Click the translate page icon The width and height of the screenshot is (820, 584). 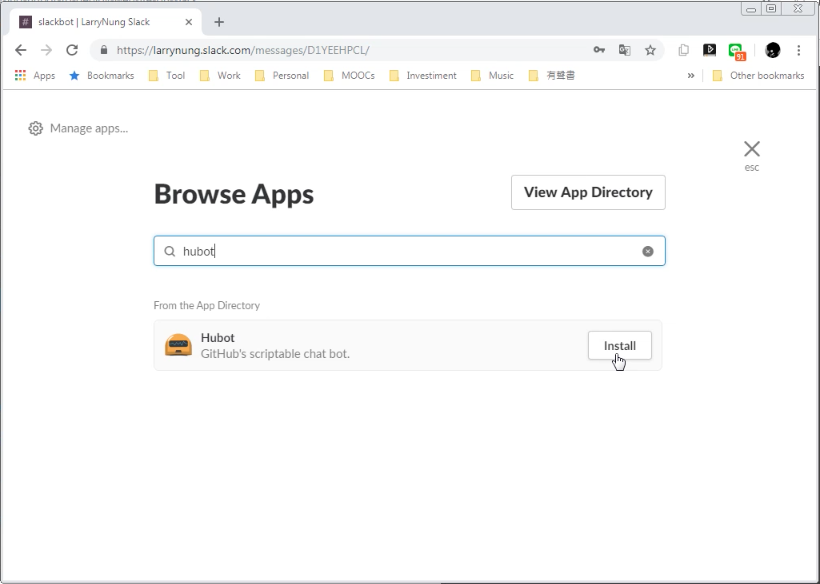pos(624,50)
